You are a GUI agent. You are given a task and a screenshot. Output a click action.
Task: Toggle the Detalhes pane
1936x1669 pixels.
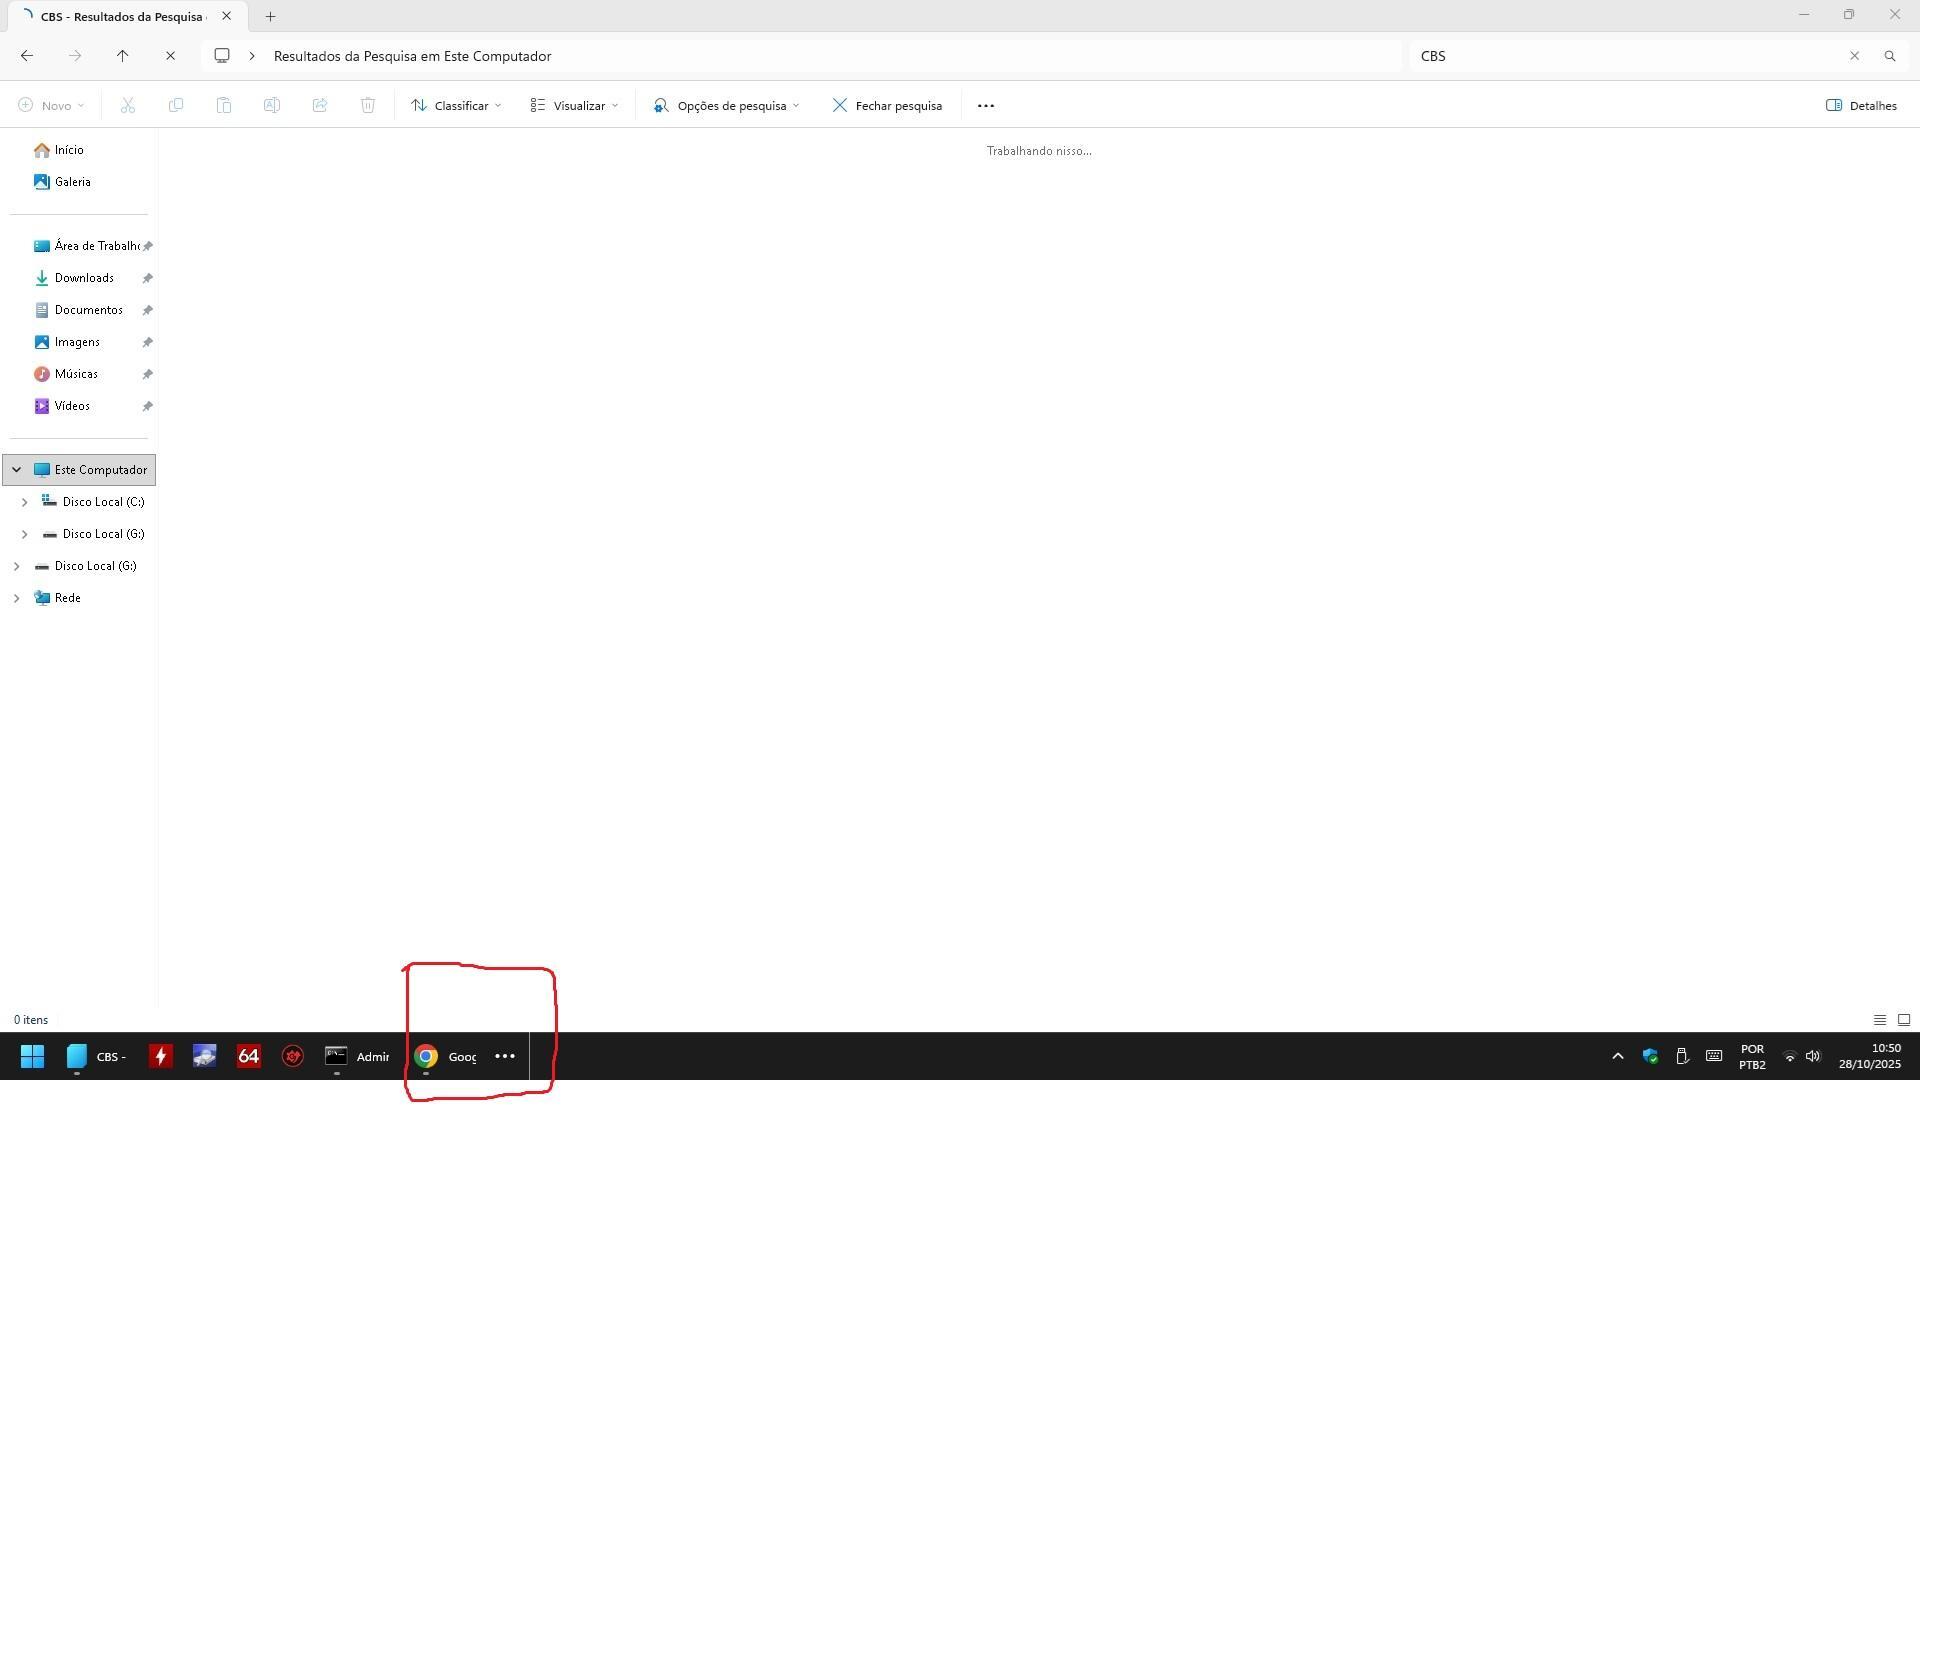coord(1860,105)
